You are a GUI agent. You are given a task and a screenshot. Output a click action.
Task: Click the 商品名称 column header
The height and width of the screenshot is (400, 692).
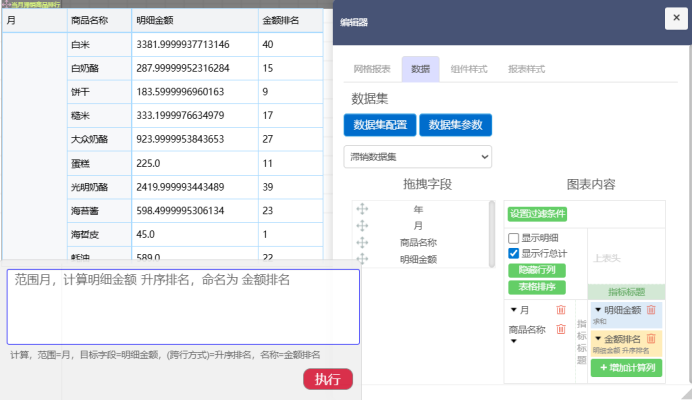pos(99,20)
